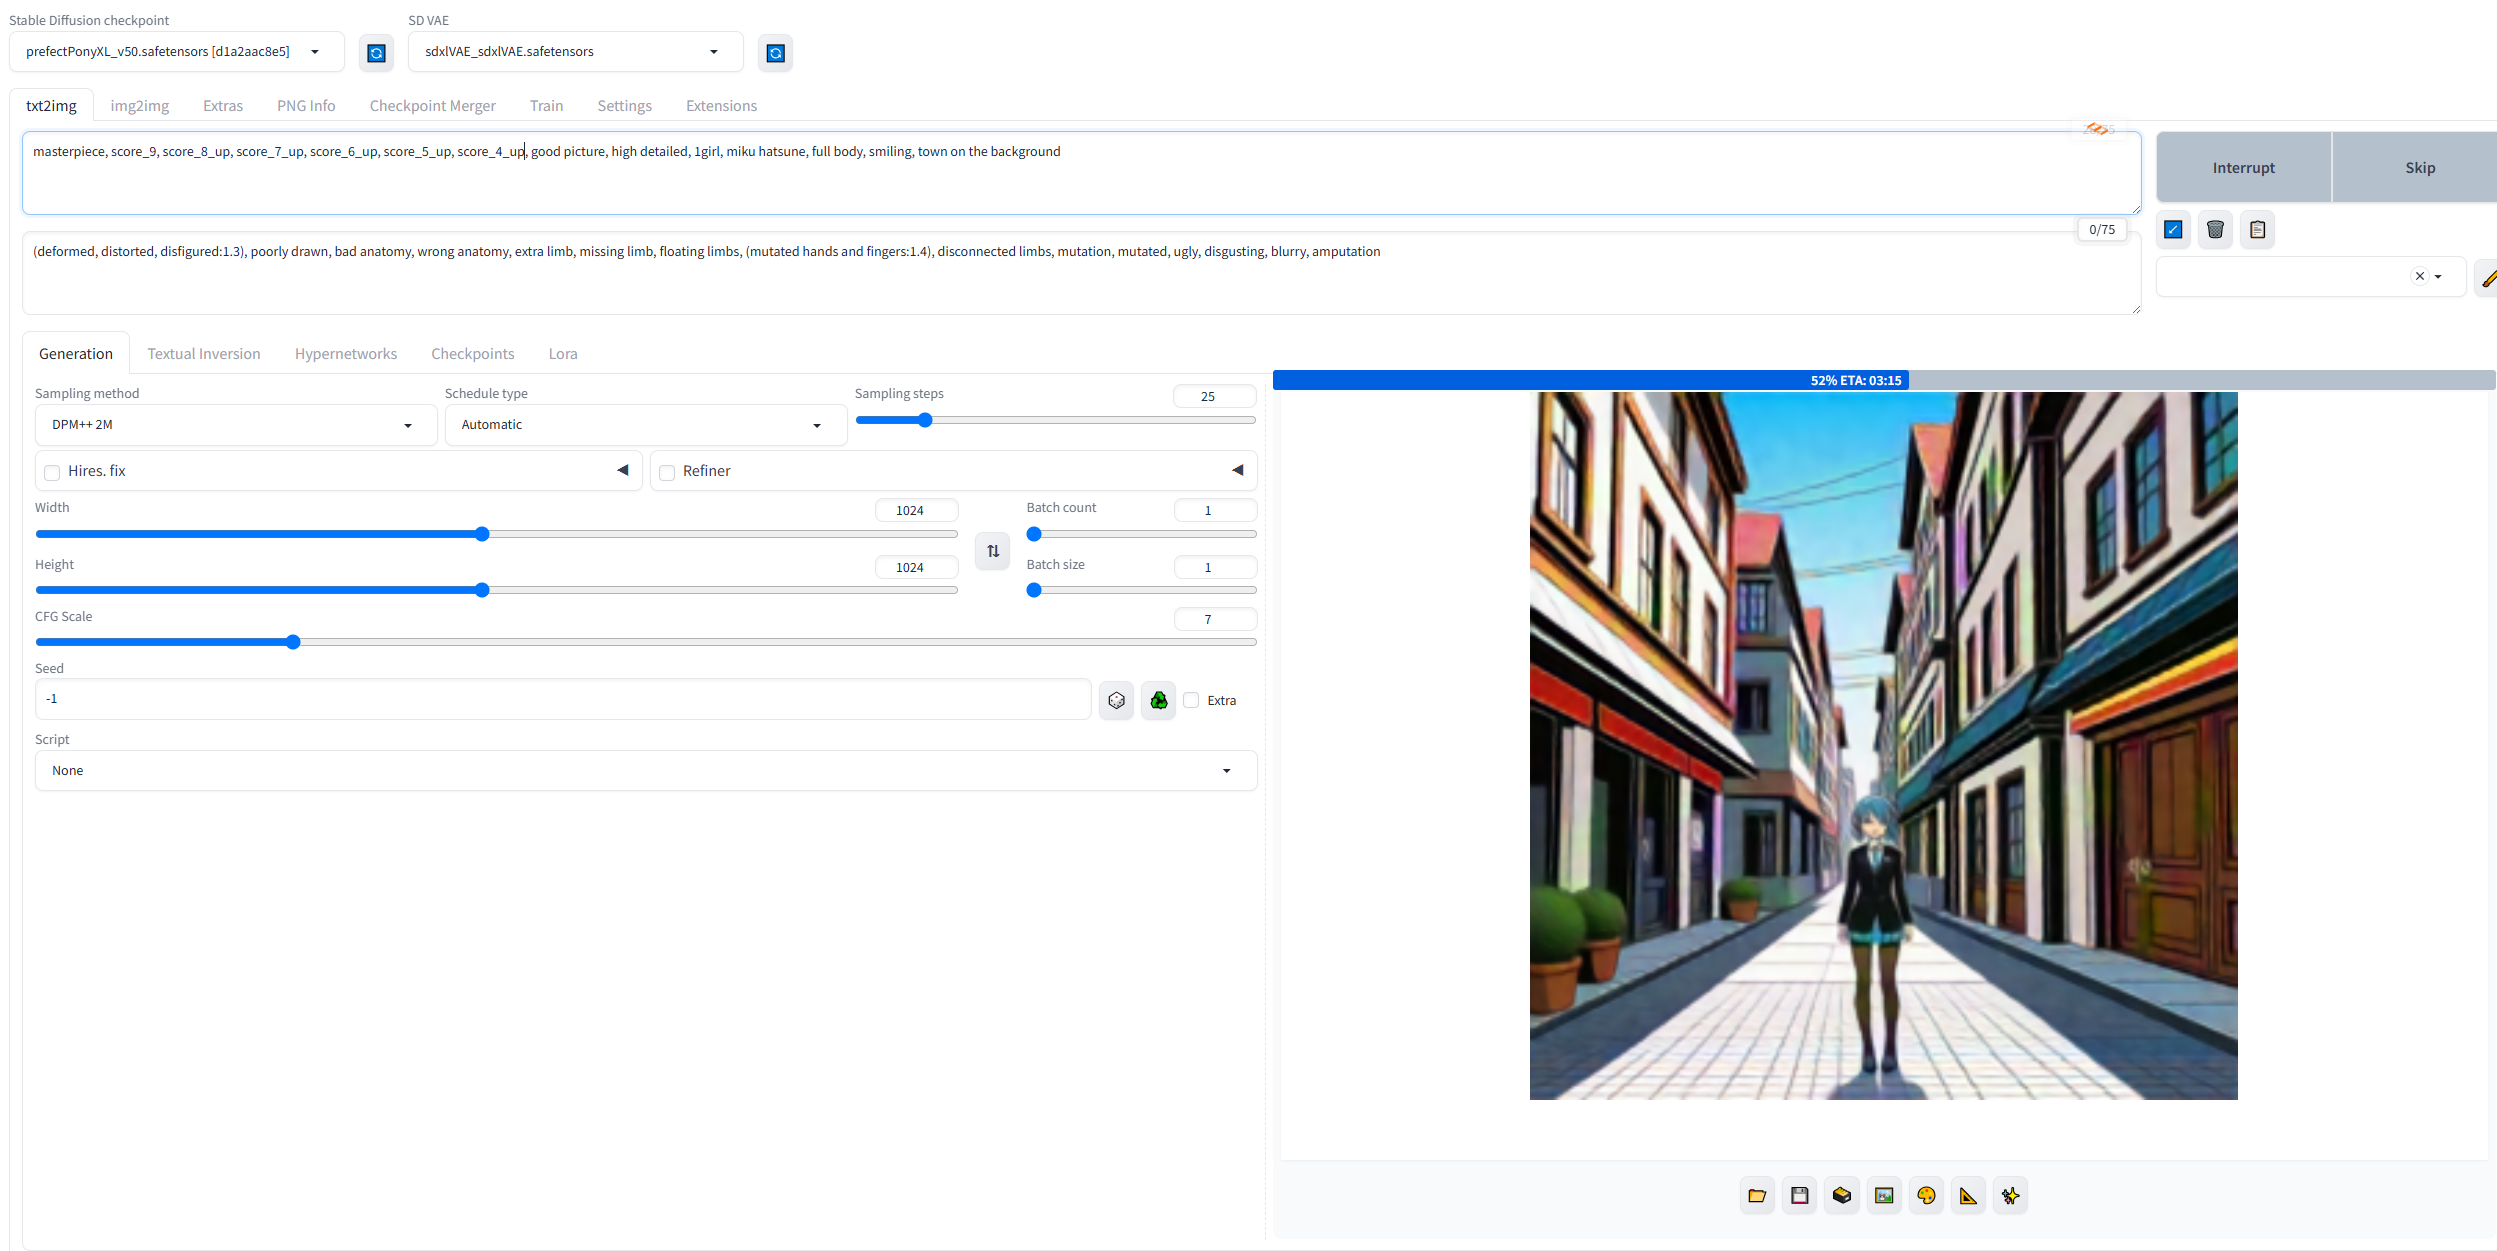The height and width of the screenshot is (1251, 2497).
Task: Click the CFG Scale value field
Action: click(x=1215, y=620)
